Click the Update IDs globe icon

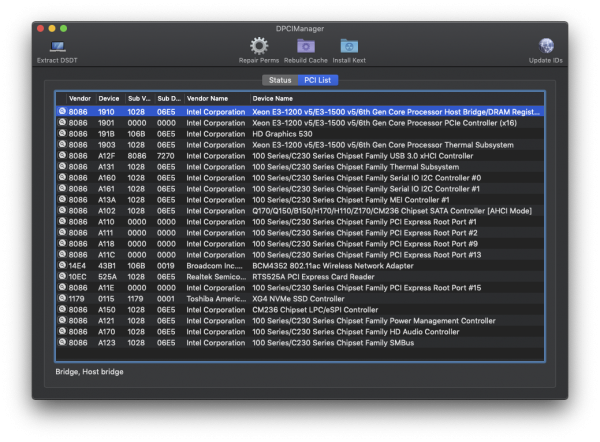pyautogui.click(x=547, y=46)
